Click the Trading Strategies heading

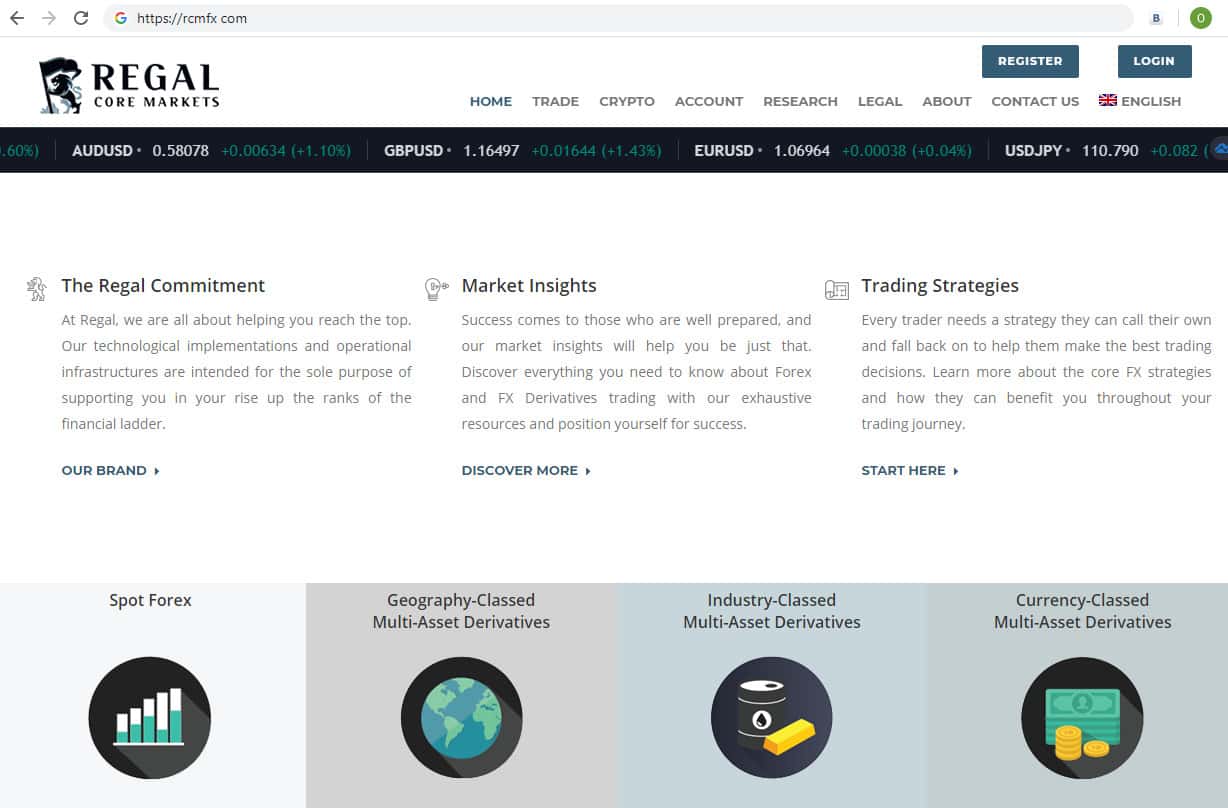[x=940, y=286]
